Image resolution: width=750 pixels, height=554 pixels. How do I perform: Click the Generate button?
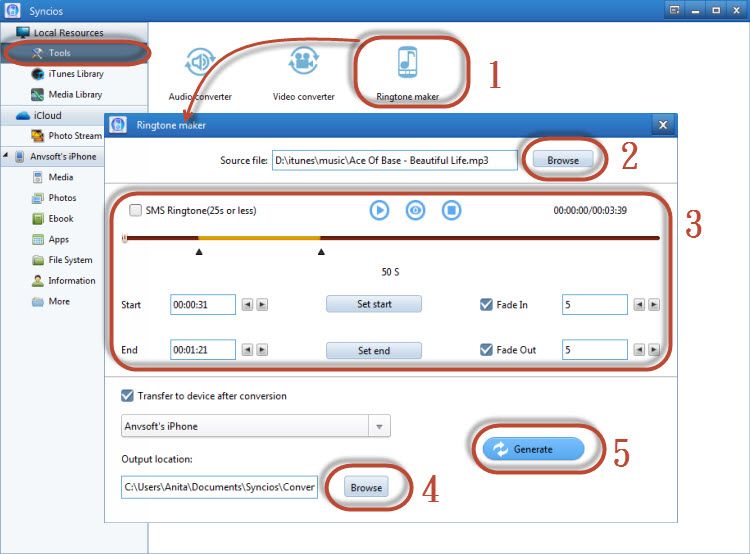click(533, 449)
